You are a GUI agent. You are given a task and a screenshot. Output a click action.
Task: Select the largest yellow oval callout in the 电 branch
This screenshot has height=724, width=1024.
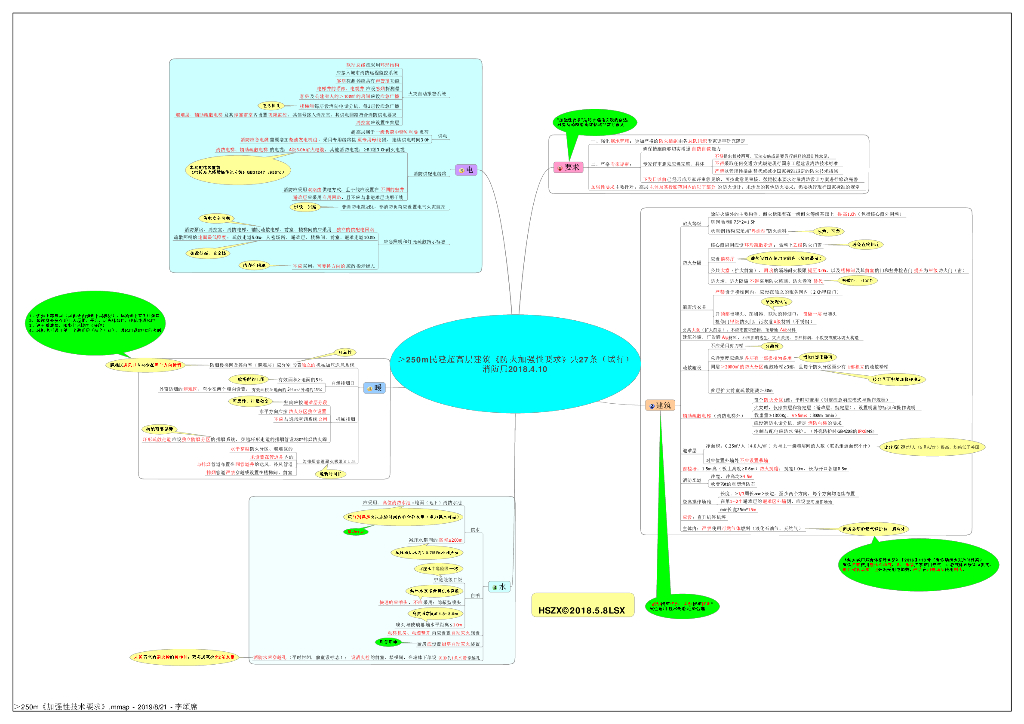coord(238,170)
